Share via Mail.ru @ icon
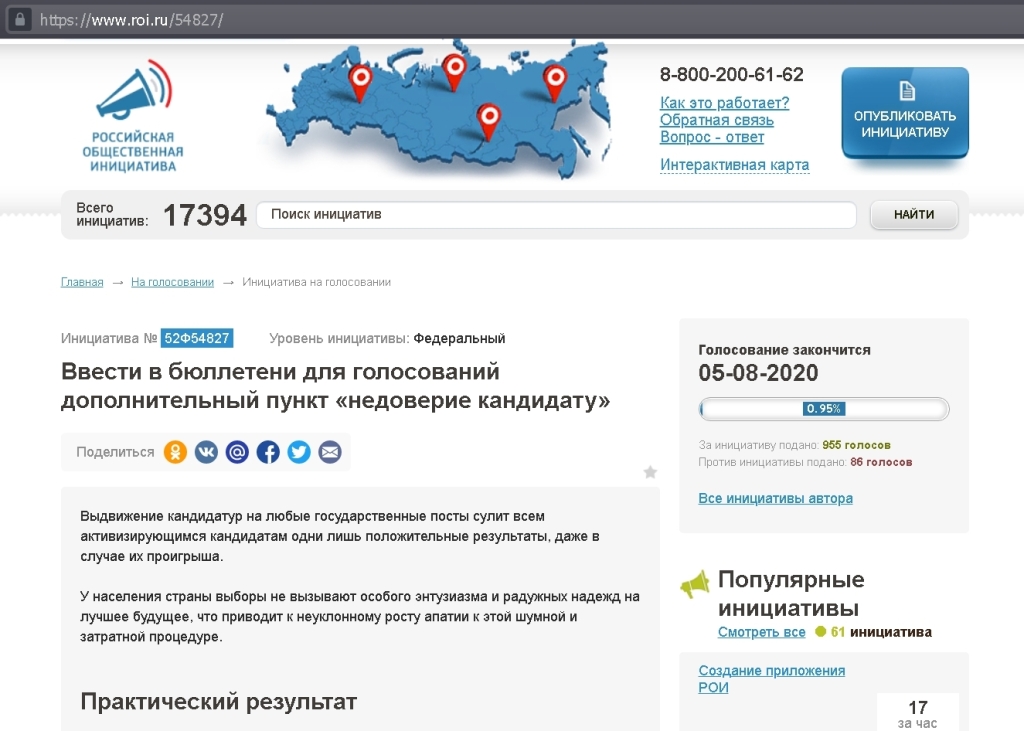1024x731 pixels. (x=237, y=452)
